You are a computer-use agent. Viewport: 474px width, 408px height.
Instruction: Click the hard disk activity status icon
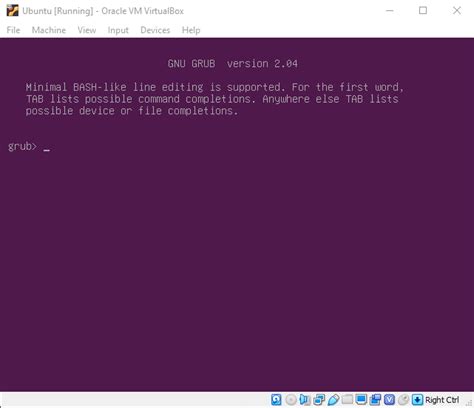tap(276, 399)
